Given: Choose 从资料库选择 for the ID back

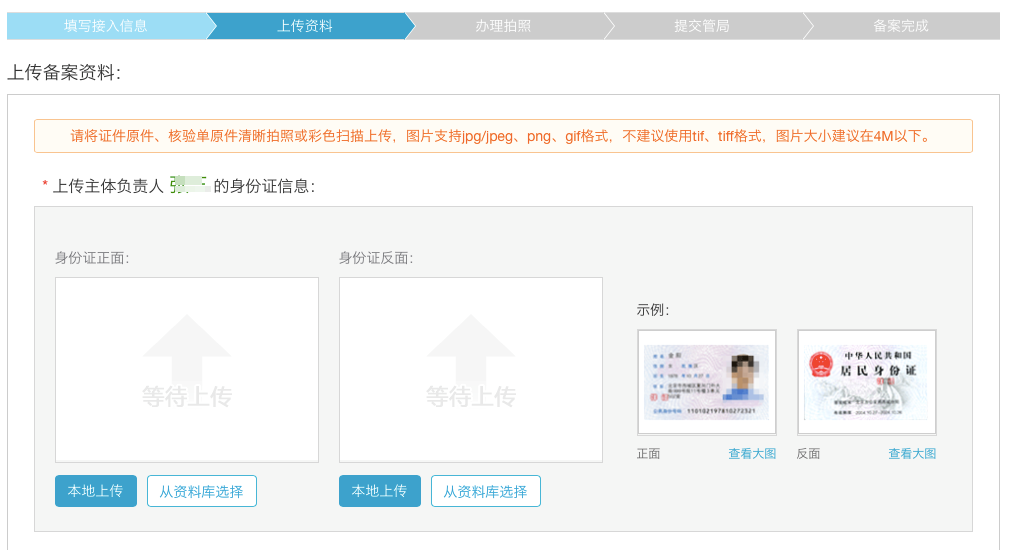Looking at the screenshot, I should coord(486,491).
